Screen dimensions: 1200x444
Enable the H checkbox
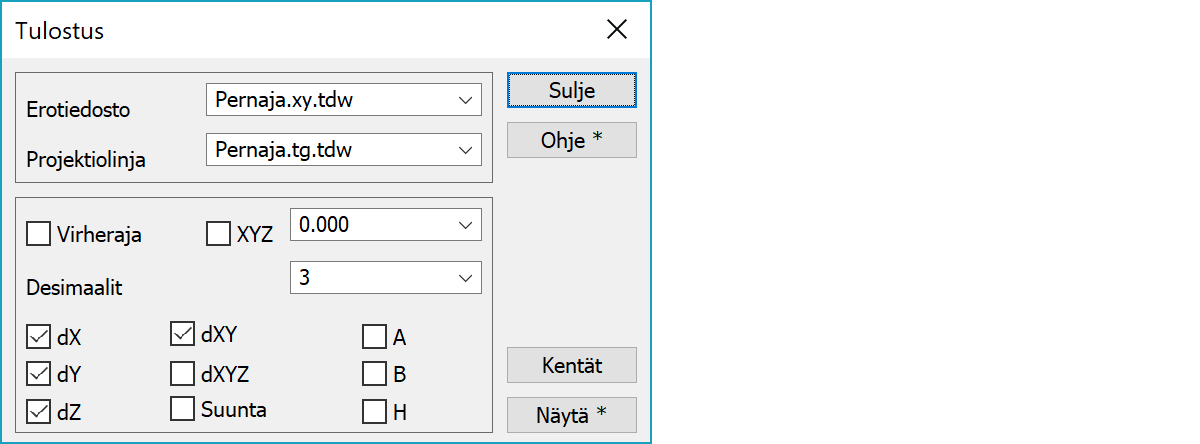point(374,411)
